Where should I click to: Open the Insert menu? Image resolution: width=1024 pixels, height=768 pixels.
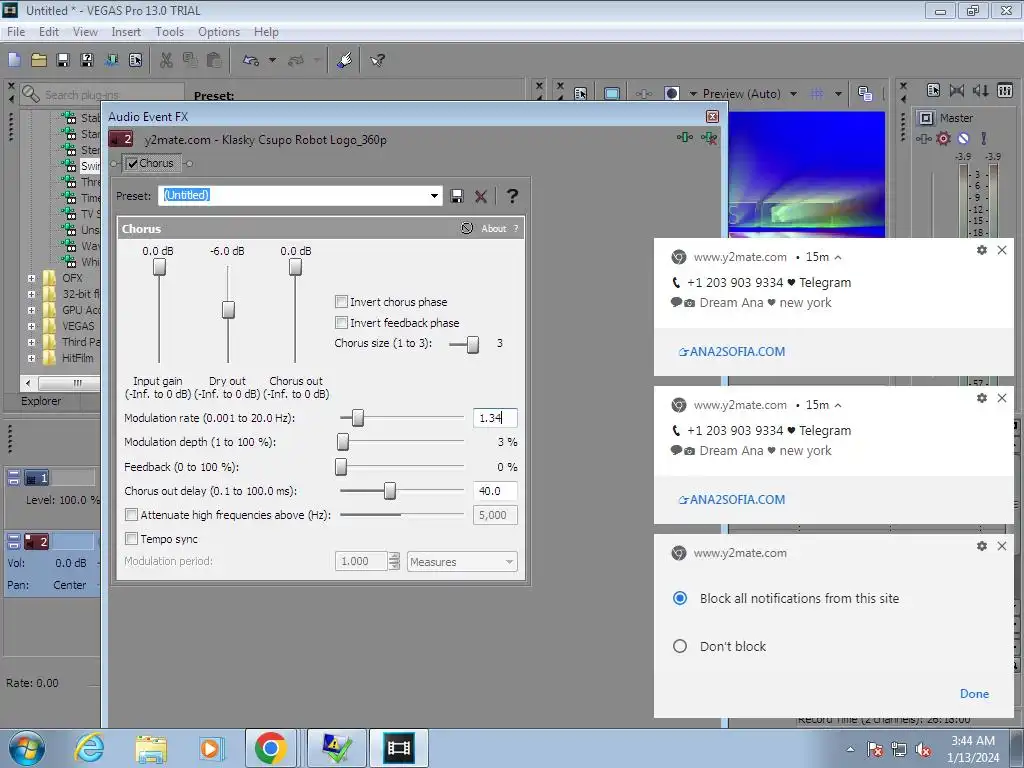click(126, 31)
